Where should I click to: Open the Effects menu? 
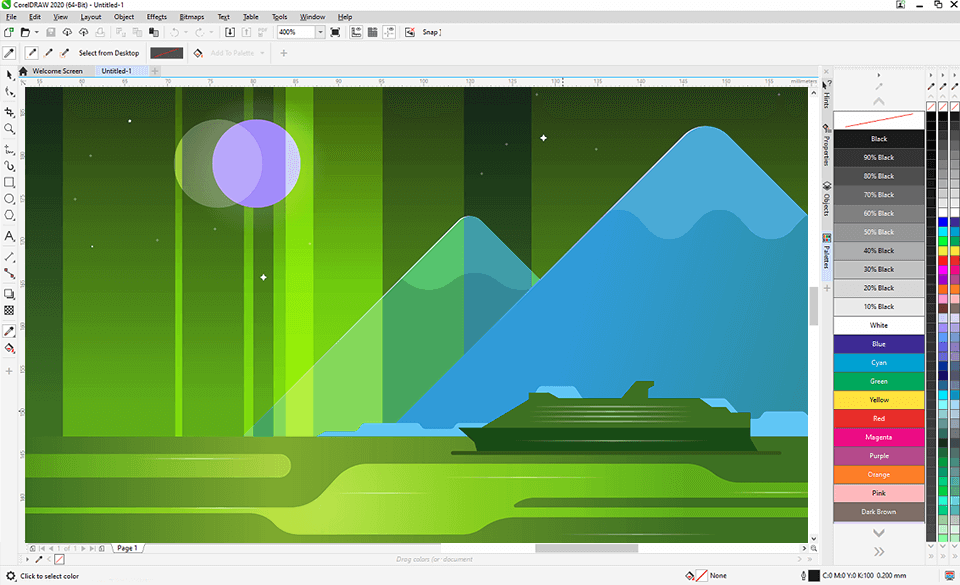tap(157, 17)
